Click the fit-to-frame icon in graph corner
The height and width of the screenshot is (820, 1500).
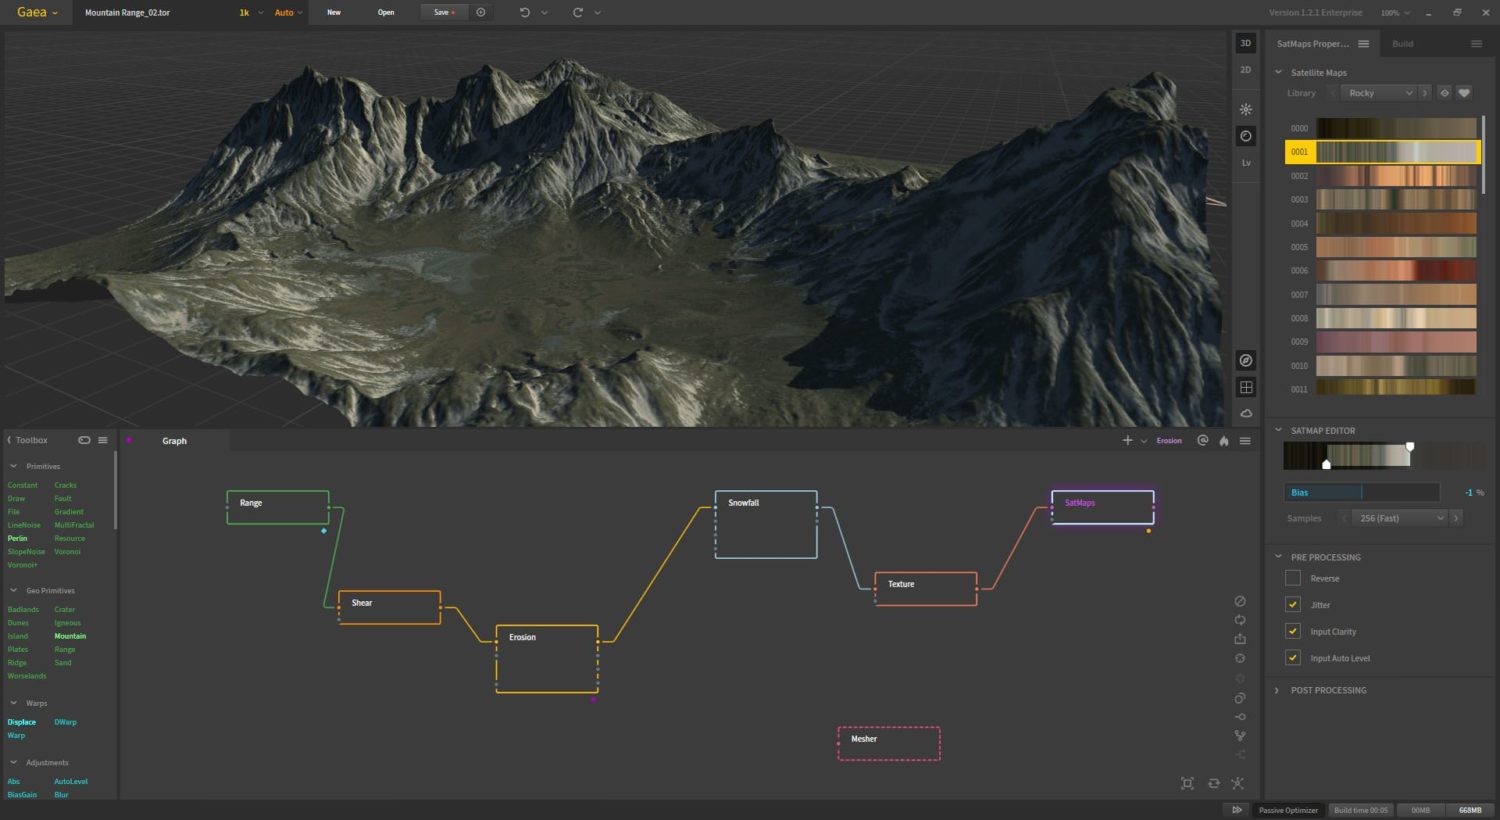tap(1187, 783)
